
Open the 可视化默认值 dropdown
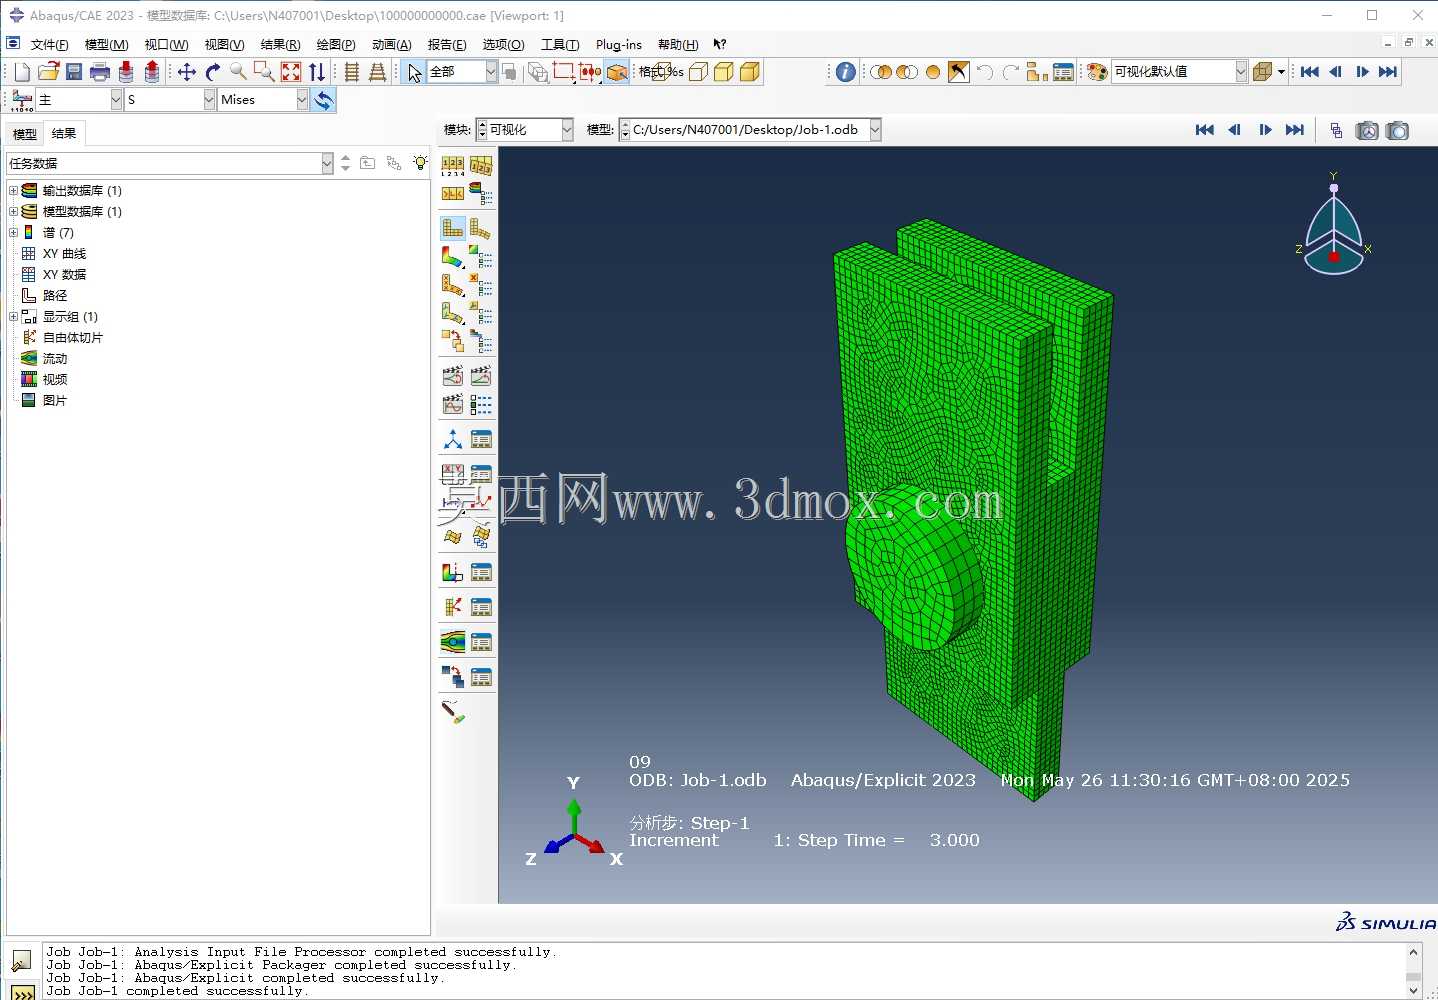1241,72
